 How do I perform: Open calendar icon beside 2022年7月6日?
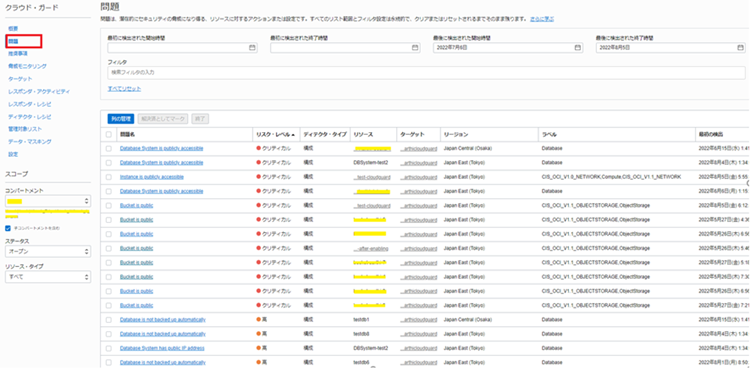click(577, 48)
